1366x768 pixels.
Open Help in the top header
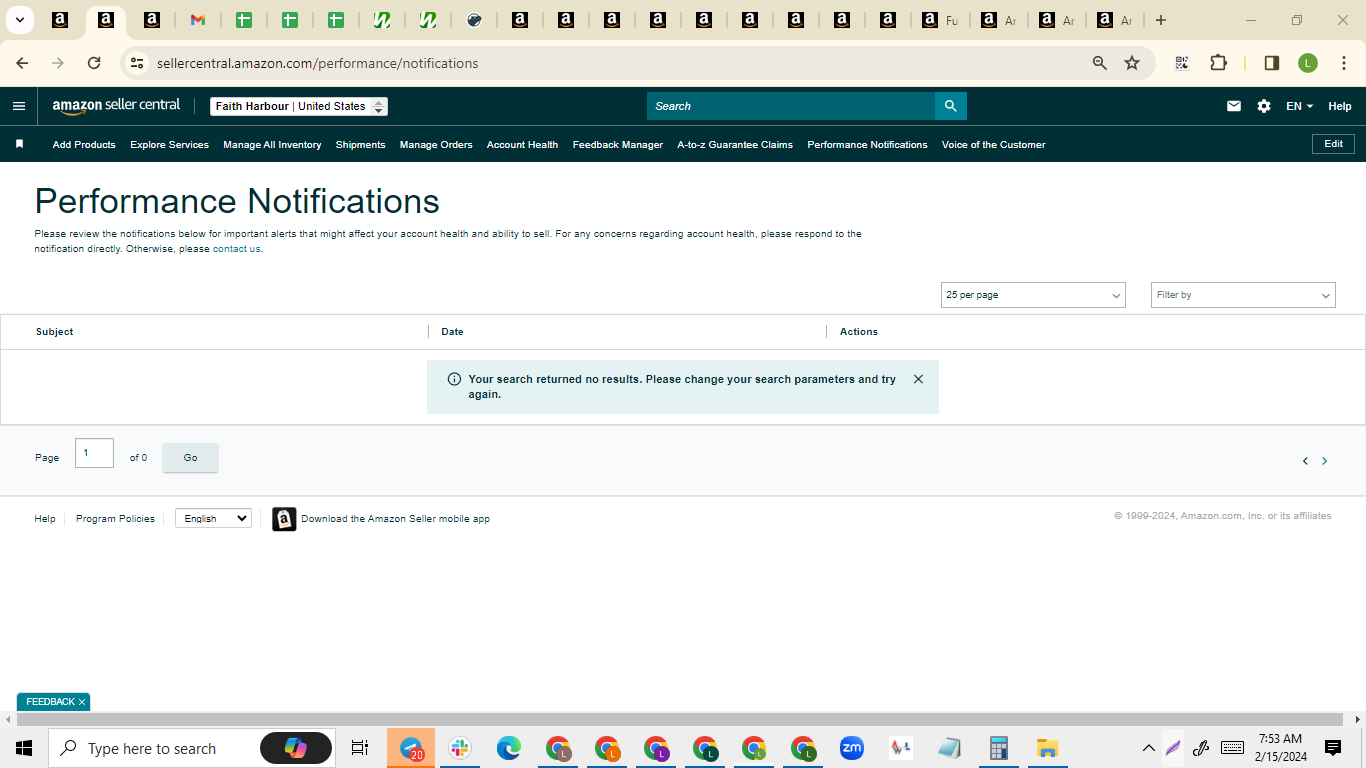(1340, 106)
